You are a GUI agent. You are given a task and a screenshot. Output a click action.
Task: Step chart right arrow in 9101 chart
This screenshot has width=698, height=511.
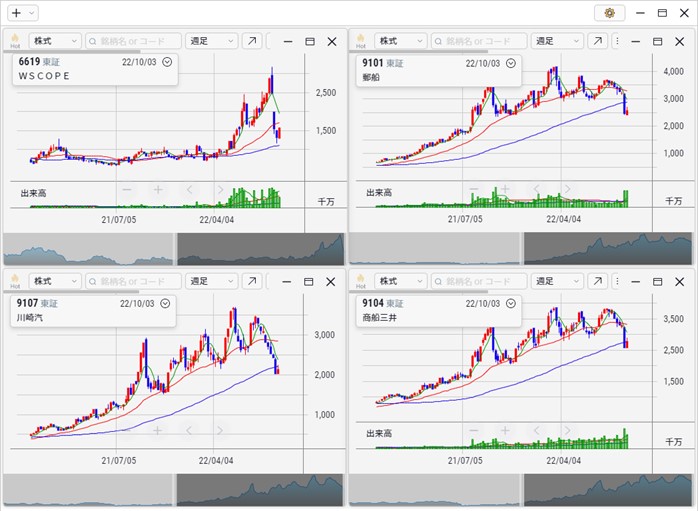(567, 189)
